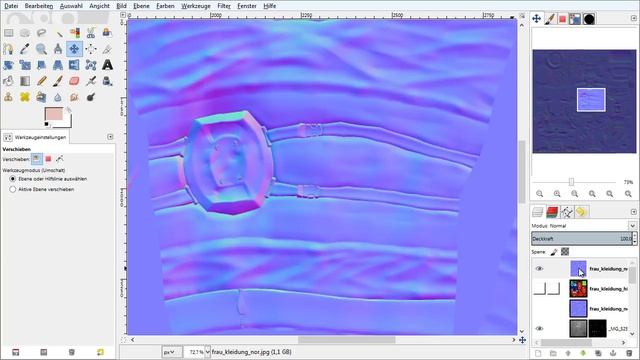Select the Paintbrush tool
Screen dimensions: 640x360
(x=58, y=81)
